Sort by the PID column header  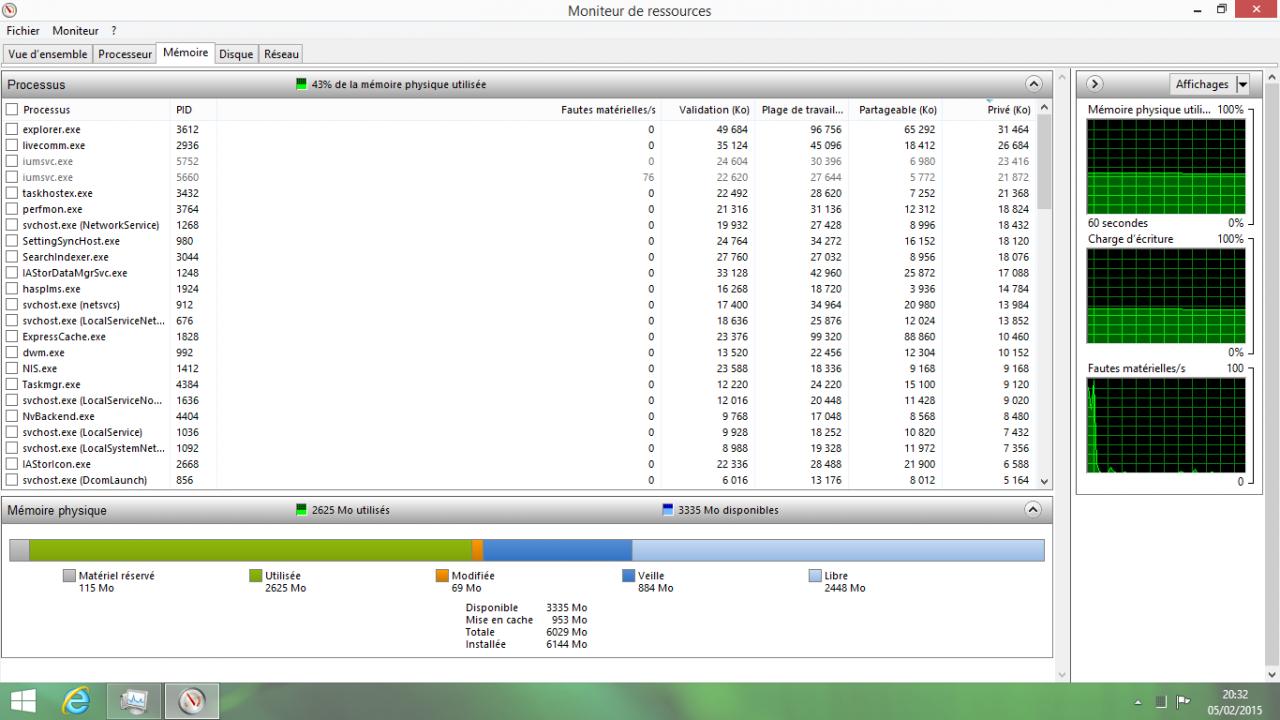point(194,109)
